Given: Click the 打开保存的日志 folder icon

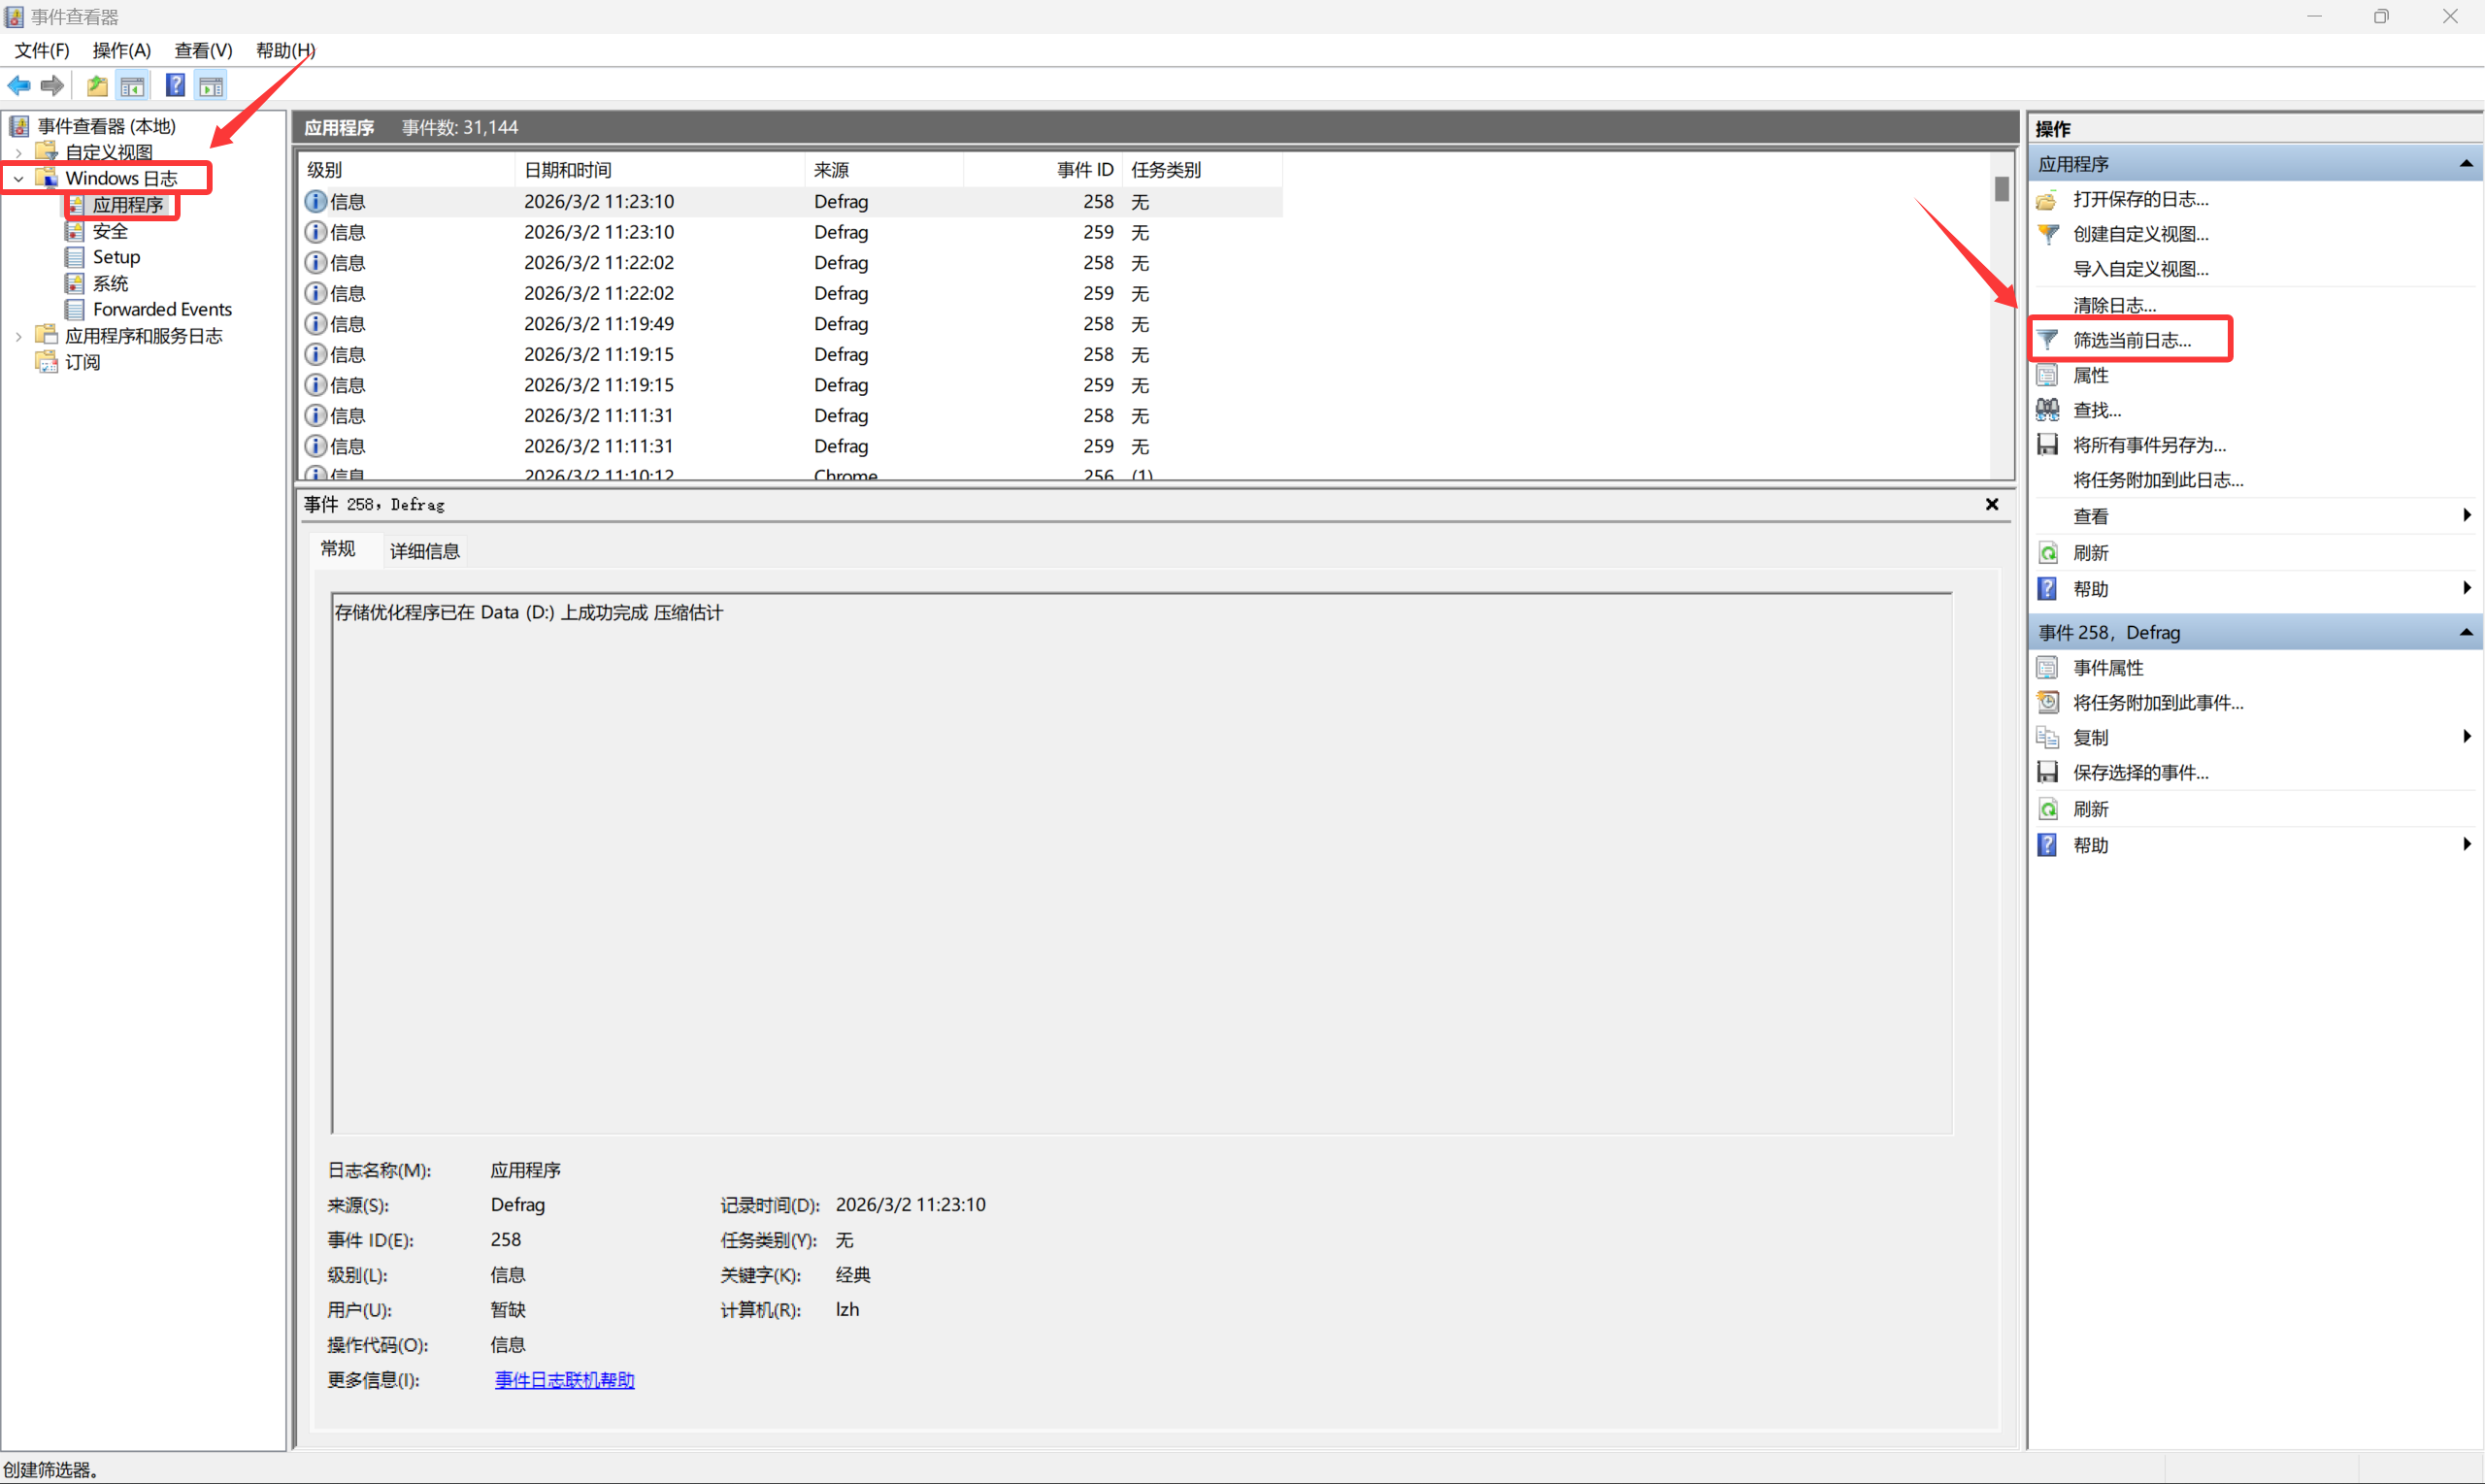Looking at the screenshot, I should pyautogui.click(x=2047, y=199).
